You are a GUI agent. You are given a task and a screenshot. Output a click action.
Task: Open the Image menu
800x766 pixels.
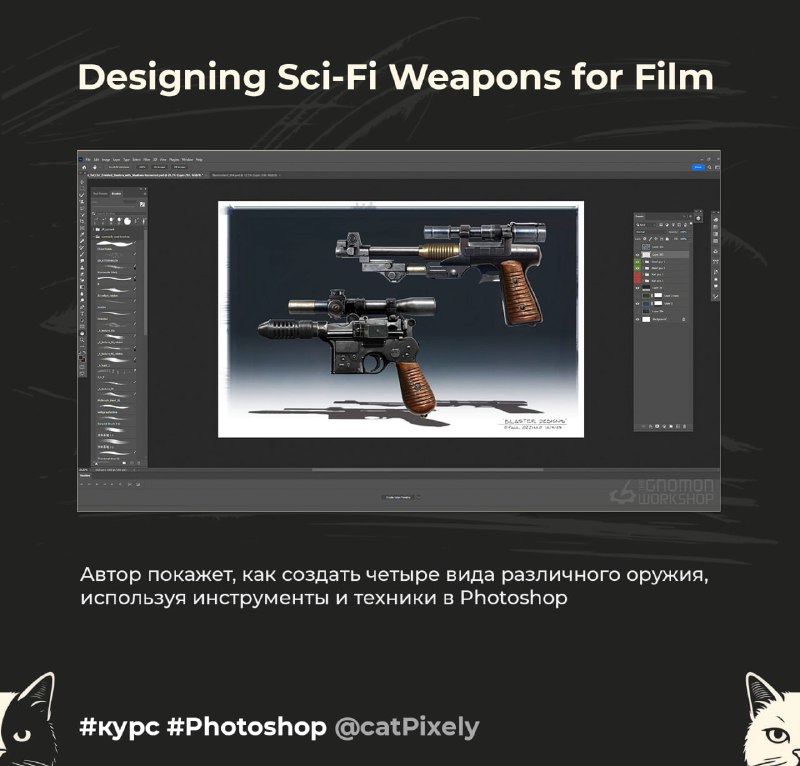(x=106, y=160)
